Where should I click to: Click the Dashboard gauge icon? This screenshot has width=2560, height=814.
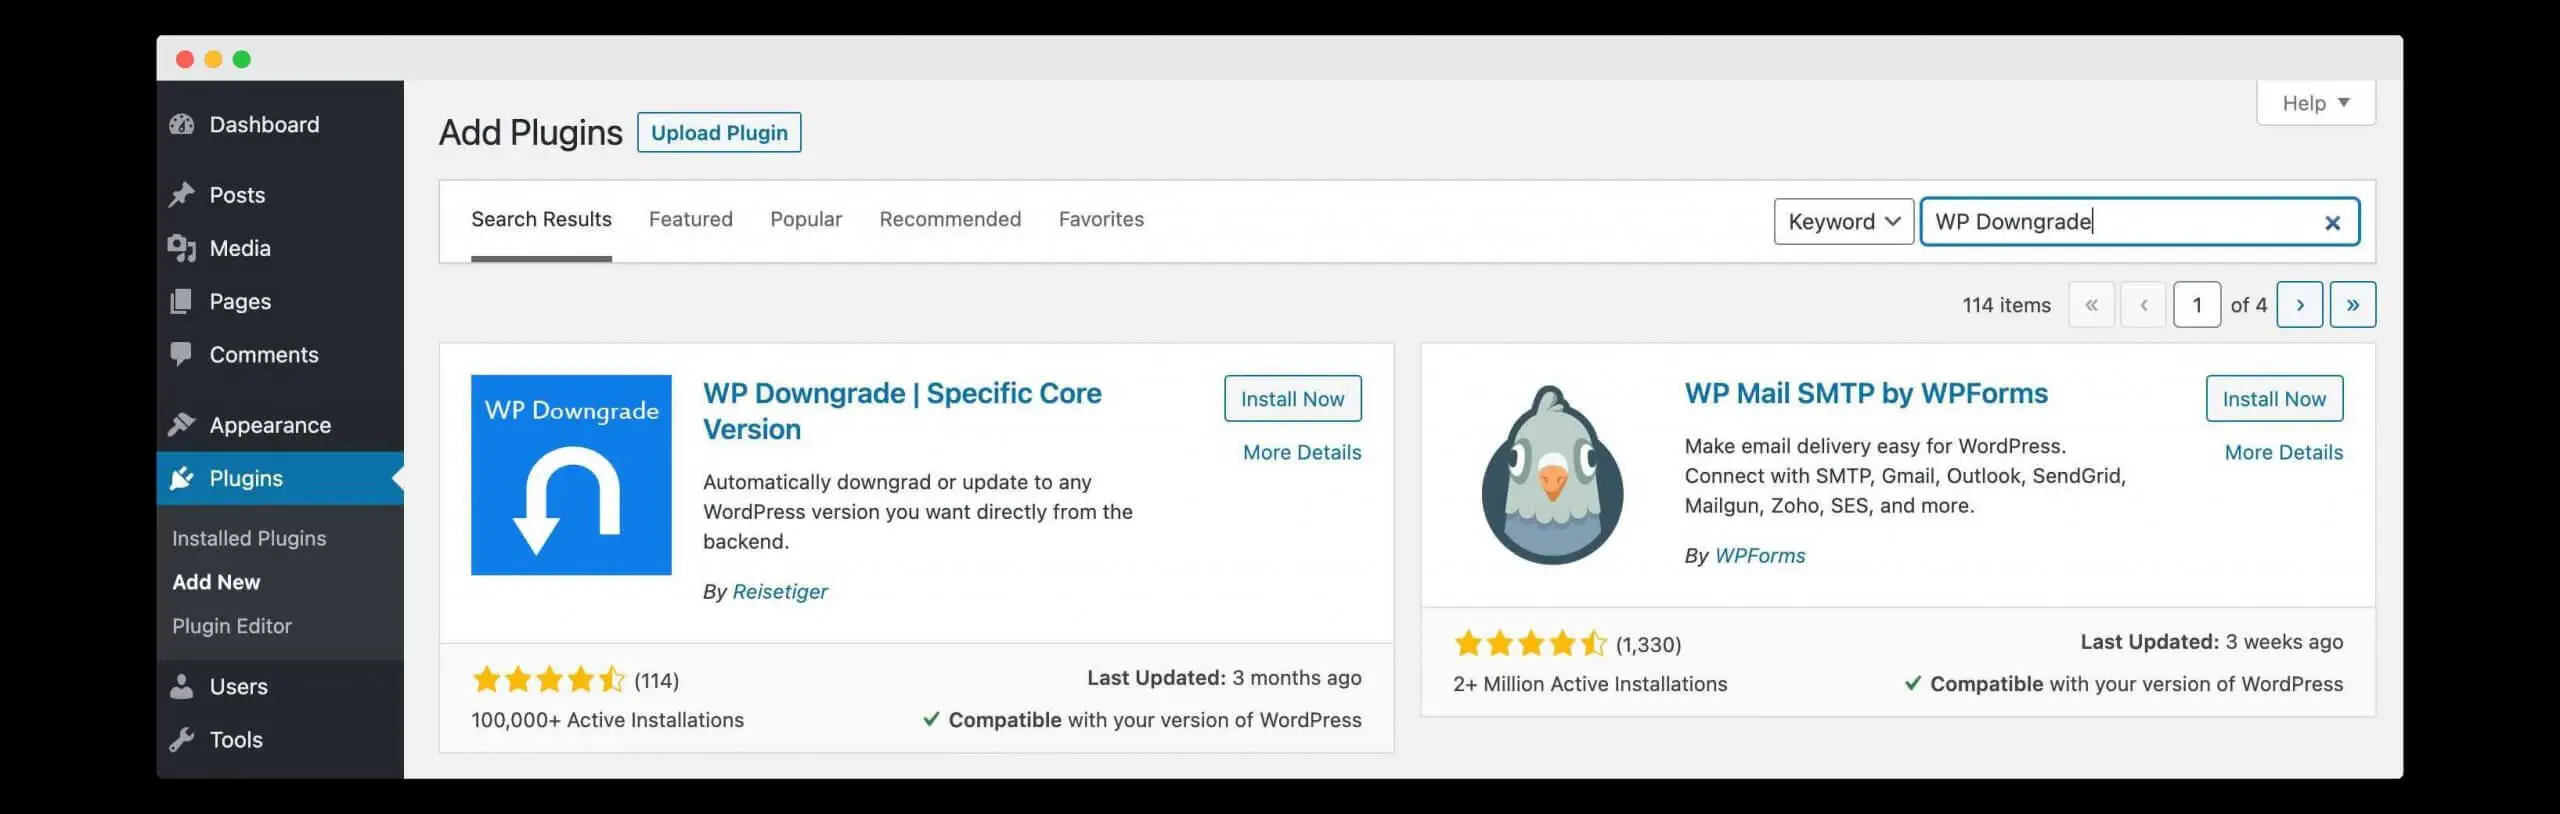point(181,124)
